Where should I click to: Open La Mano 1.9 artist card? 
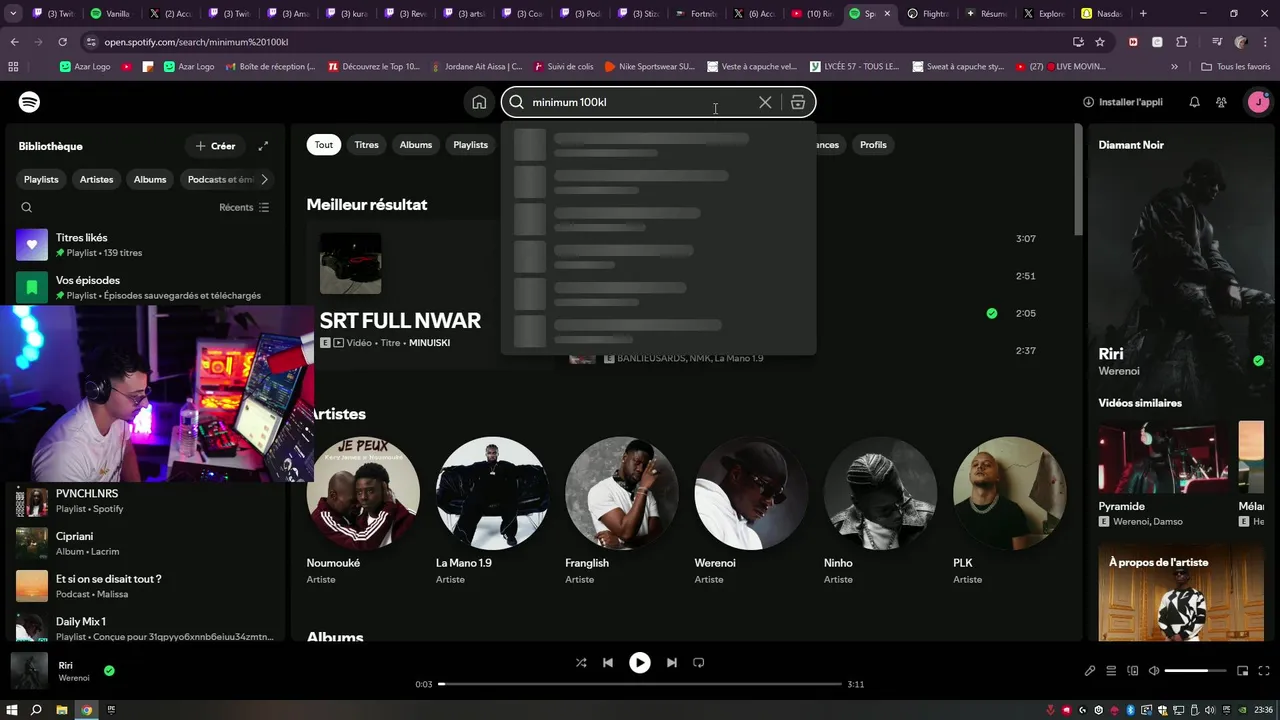click(x=492, y=512)
